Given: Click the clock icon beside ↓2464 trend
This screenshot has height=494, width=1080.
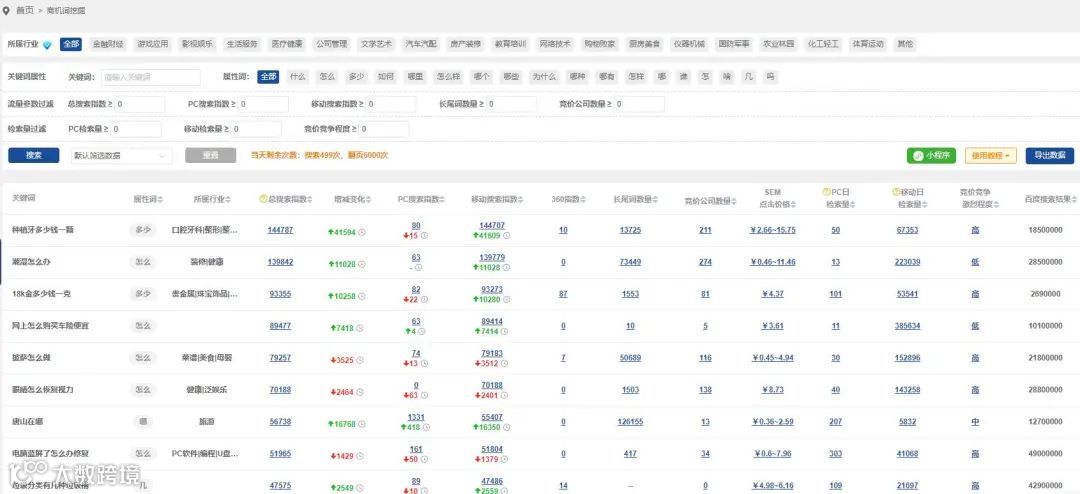Looking at the screenshot, I should 362,393.
